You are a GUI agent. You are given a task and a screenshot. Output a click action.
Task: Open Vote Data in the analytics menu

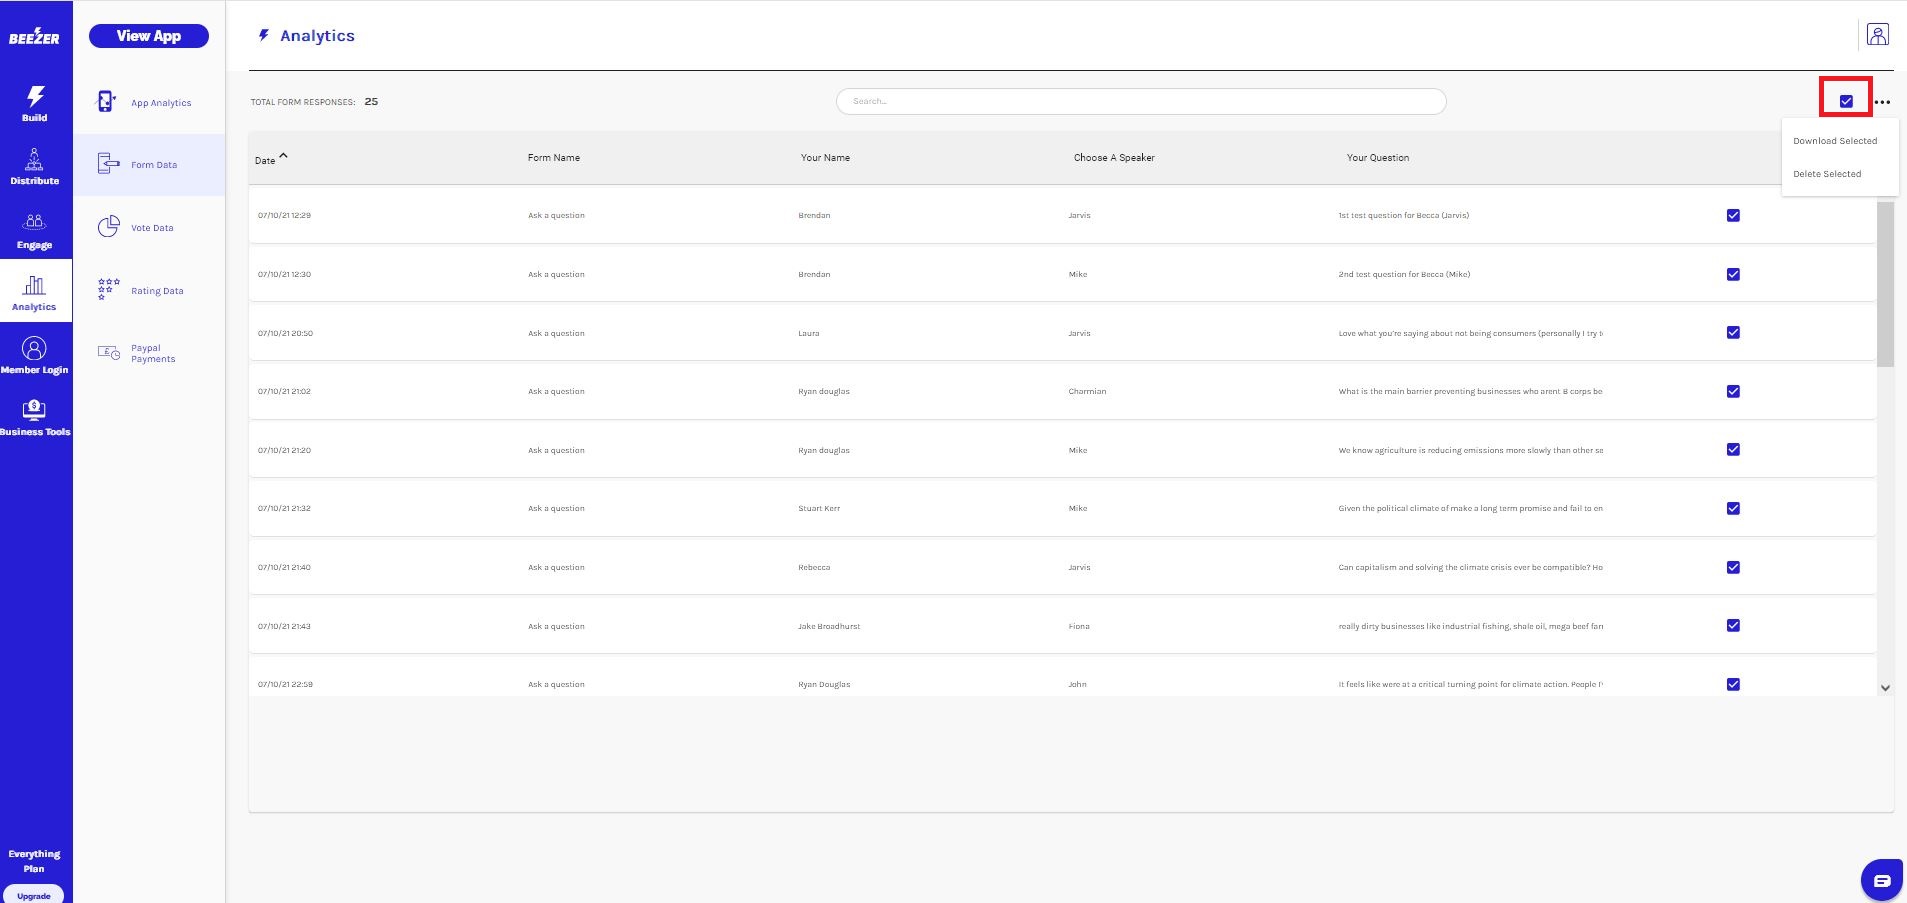152,228
